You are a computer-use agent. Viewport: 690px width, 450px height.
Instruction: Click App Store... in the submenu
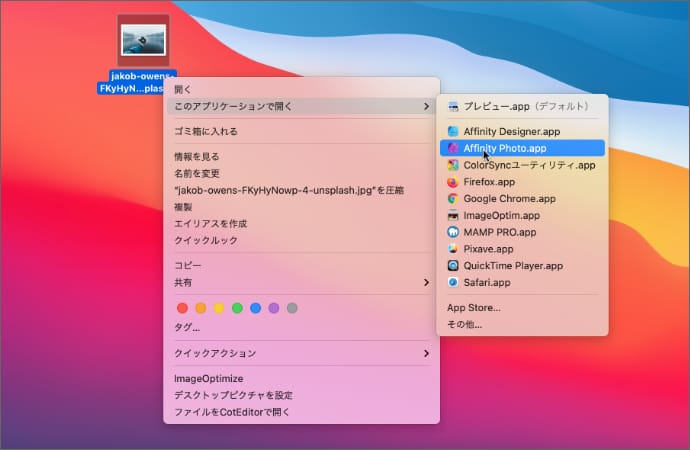pyautogui.click(x=474, y=308)
